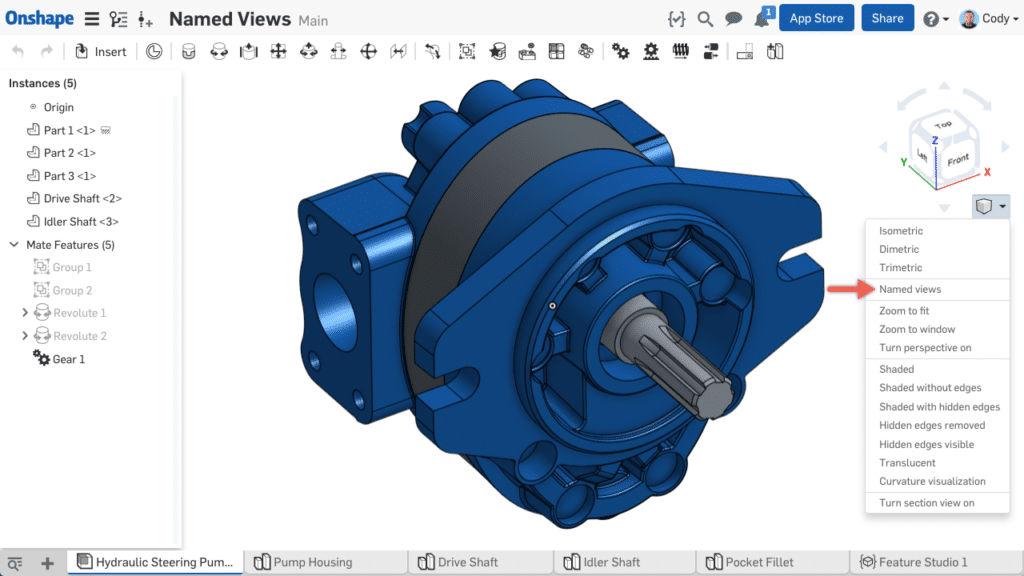Click the Onshape logo
Screen dimensions: 1024x576
pos(38,18)
